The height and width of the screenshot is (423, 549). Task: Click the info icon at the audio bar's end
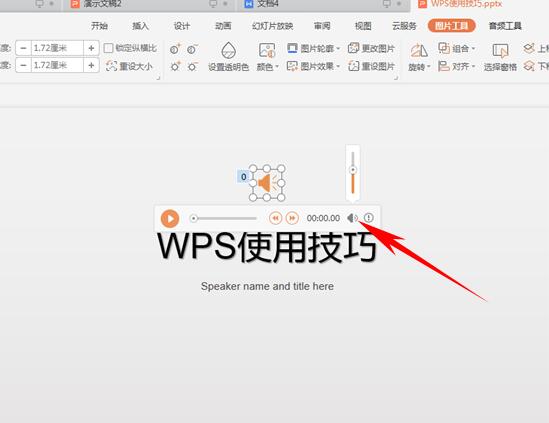click(368, 218)
